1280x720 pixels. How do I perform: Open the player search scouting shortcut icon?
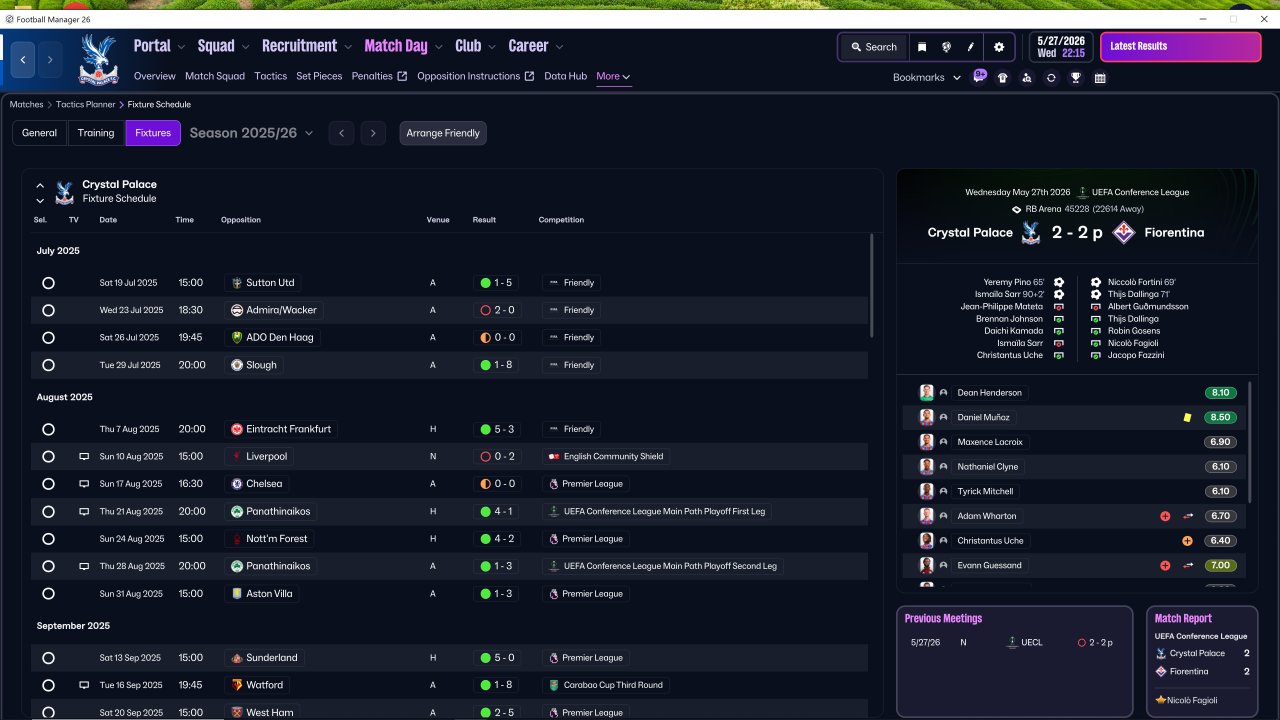coord(1027,78)
